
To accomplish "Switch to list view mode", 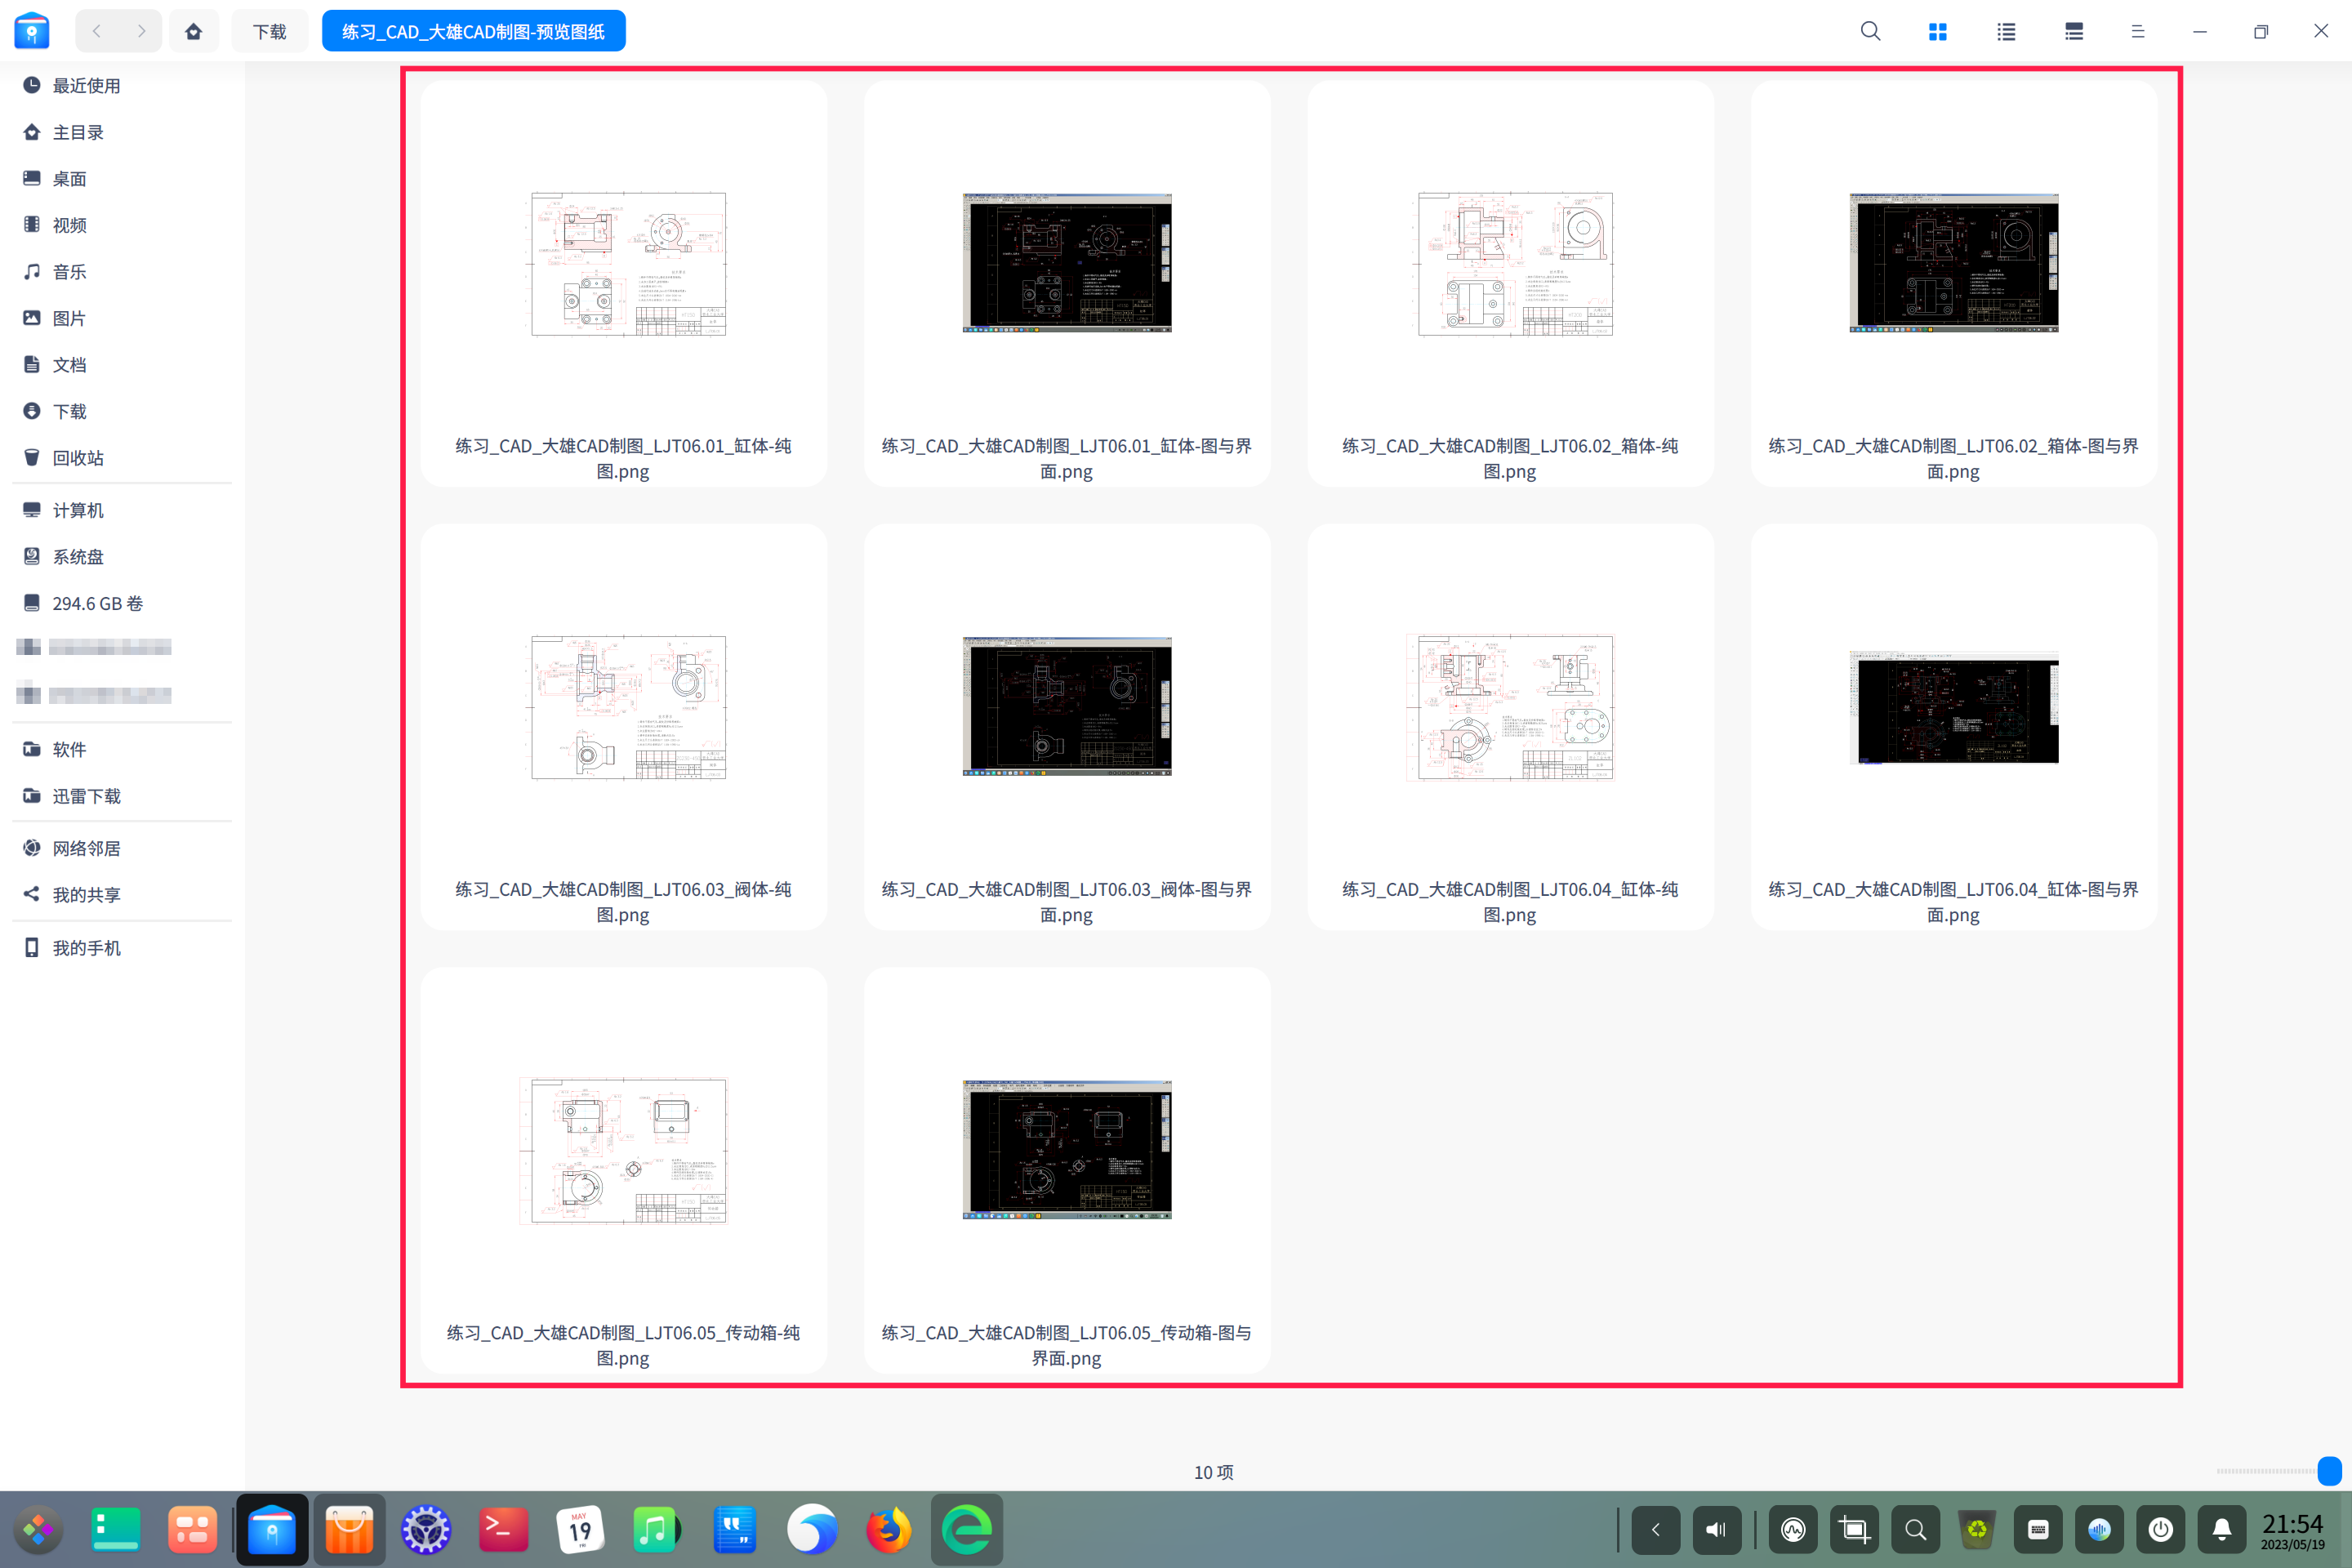I will [2005, 31].
